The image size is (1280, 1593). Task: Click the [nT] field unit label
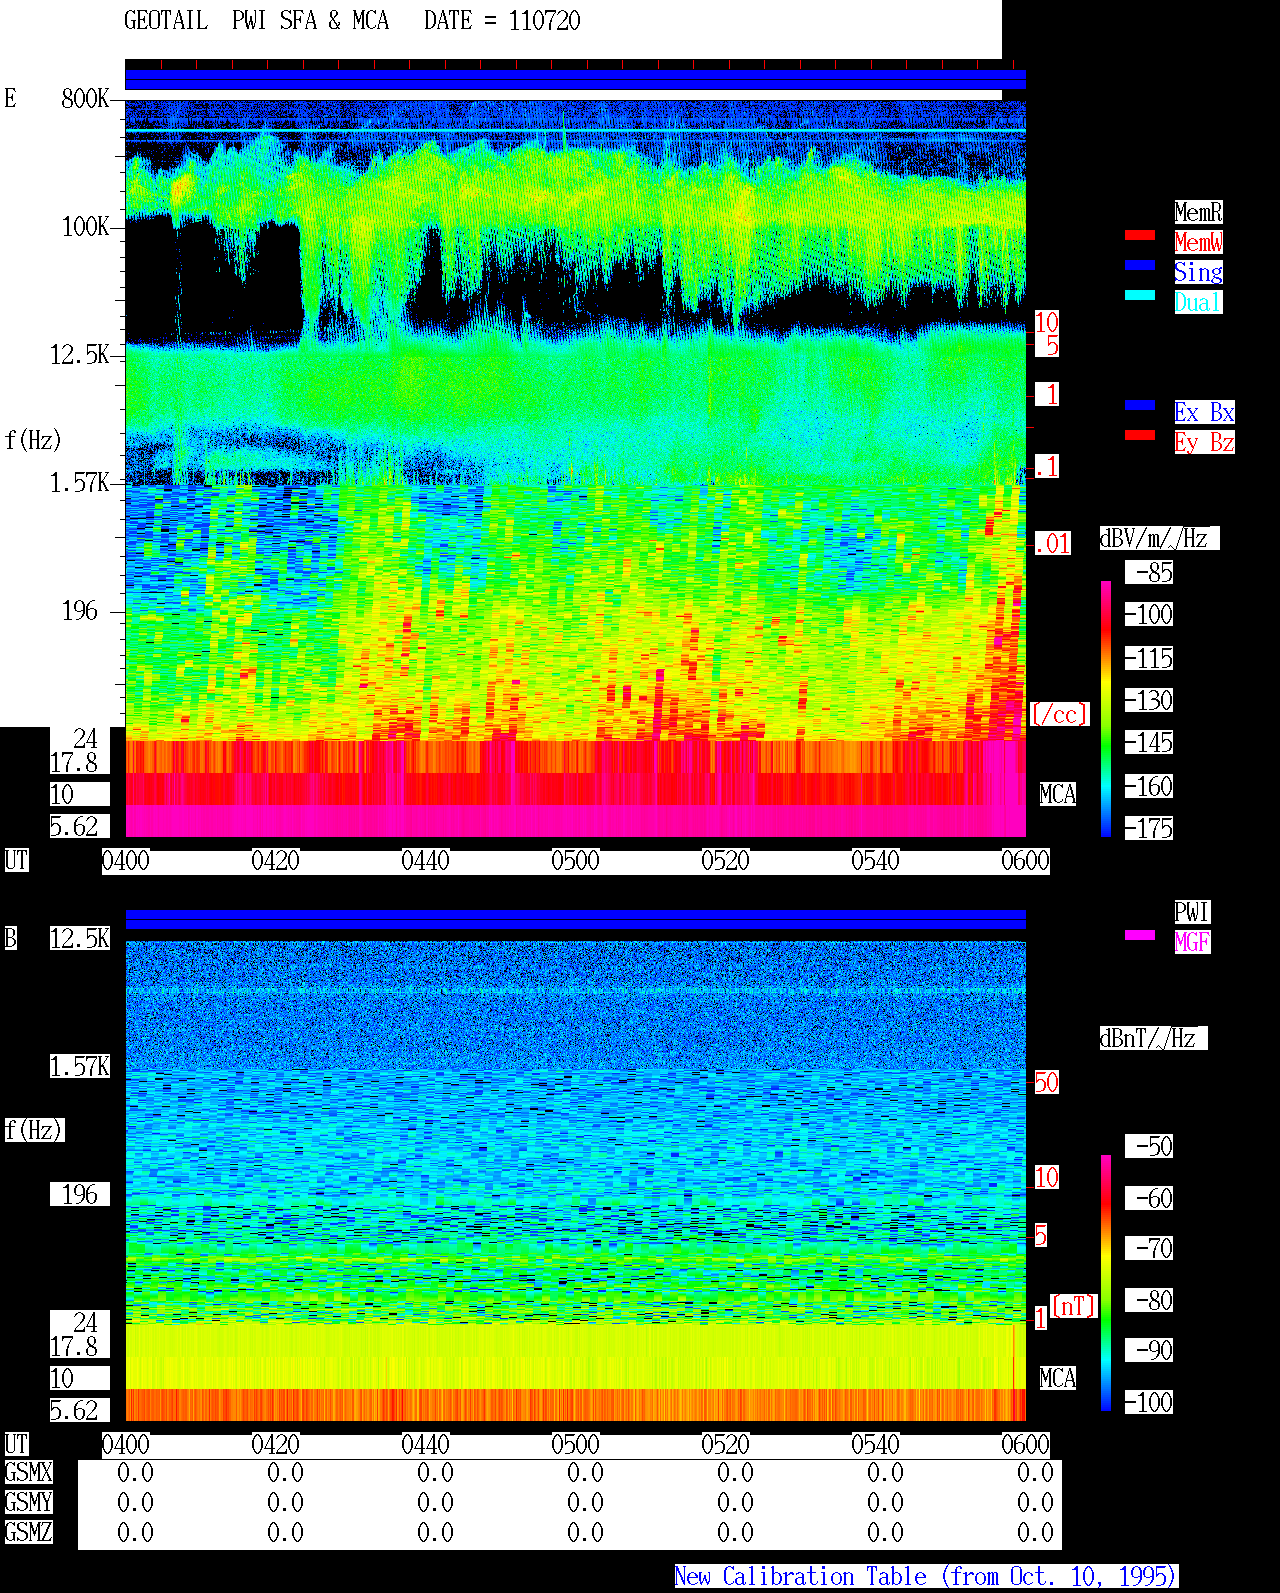1074,1306
